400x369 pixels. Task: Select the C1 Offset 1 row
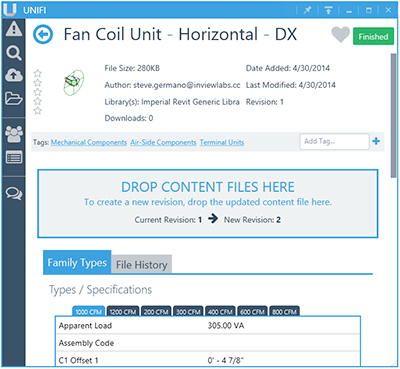coord(208,359)
